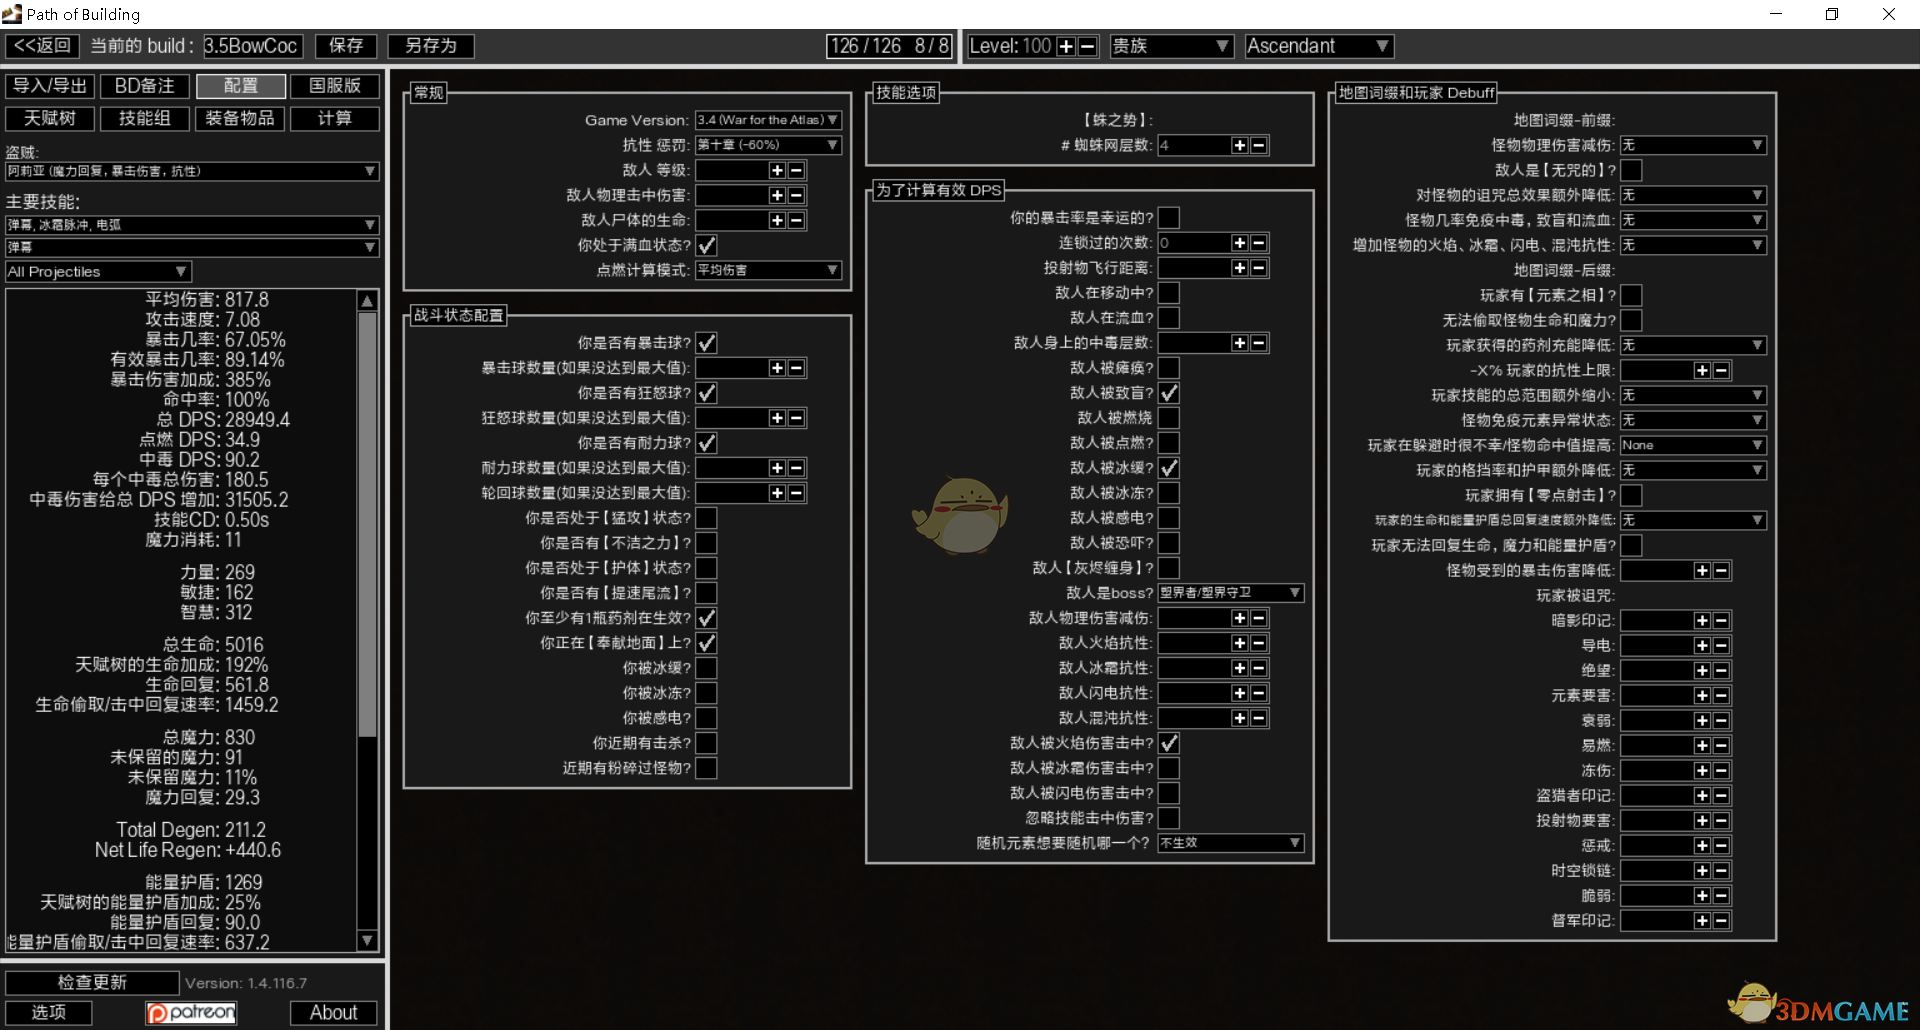Toggle 你是否有暴击球 checkbox

tap(706, 343)
